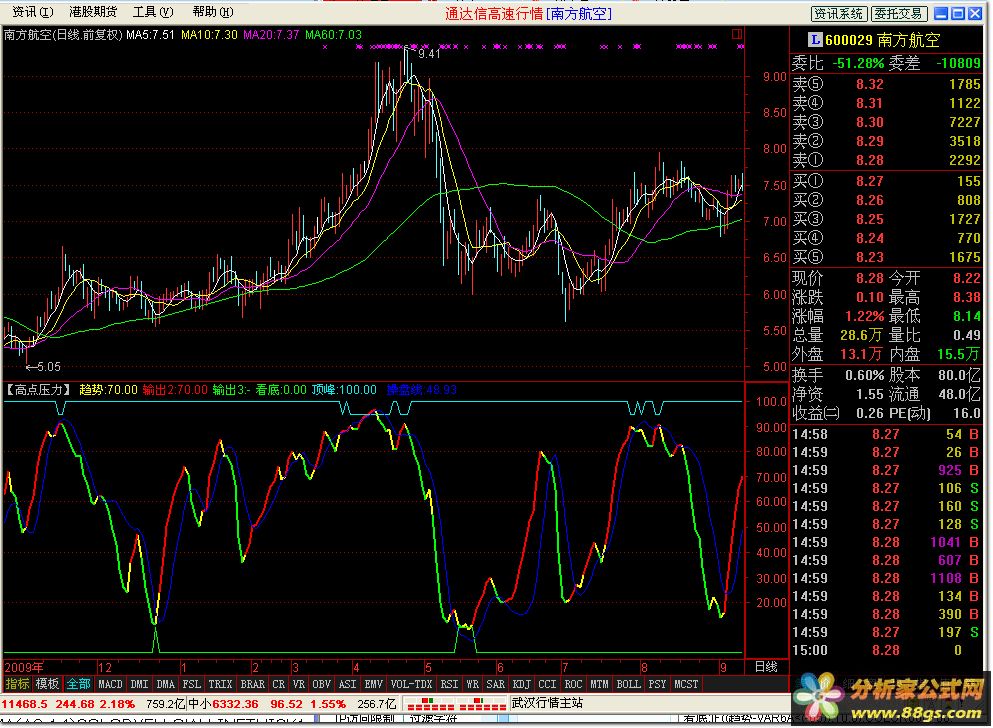
Task: Click the 卖① order row price 8.28
Action: point(870,160)
